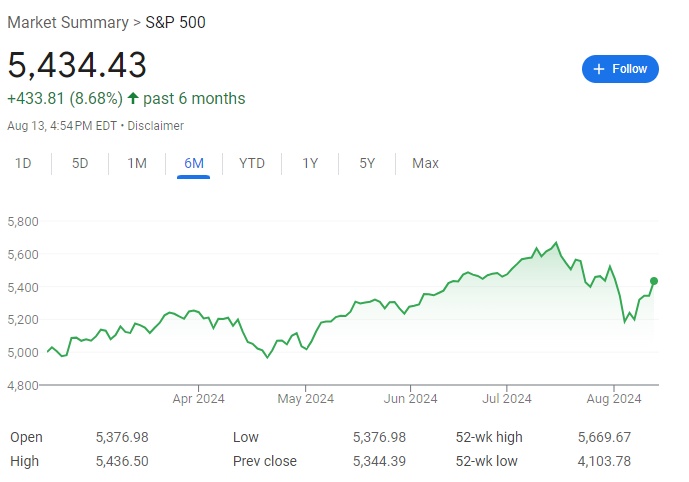Select the 1D time range tab
Viewport: 689px width, 482px height.
pos(23,163)
